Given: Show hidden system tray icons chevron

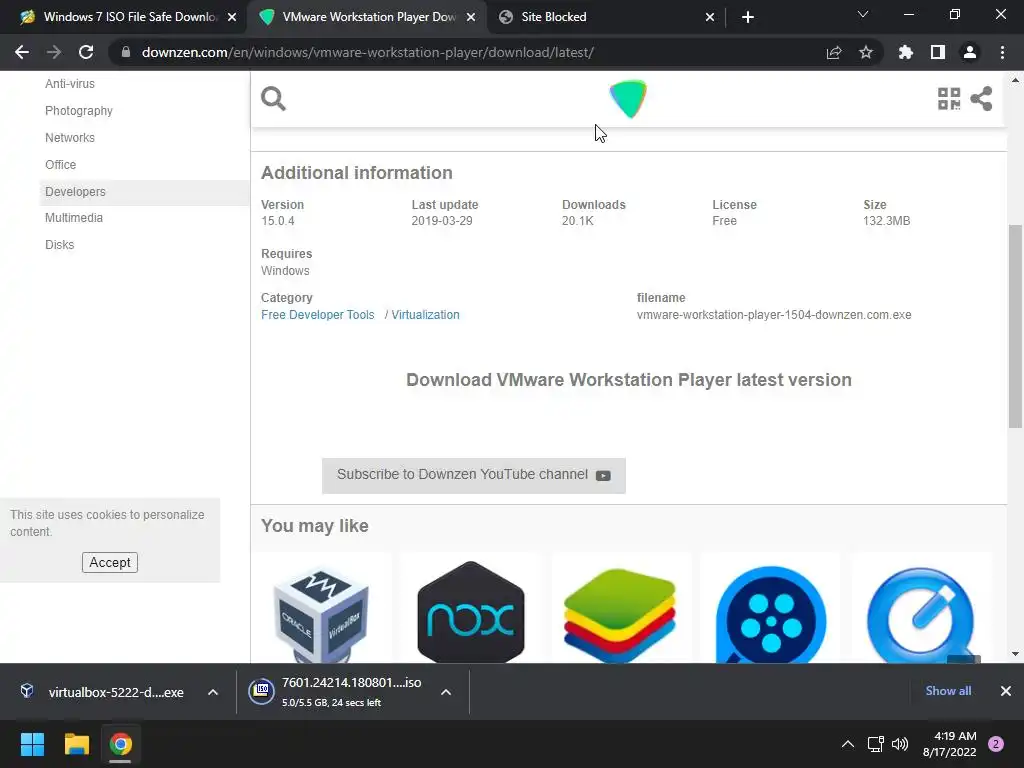Looking at the screenshot, I should click(x=848, y=744).
